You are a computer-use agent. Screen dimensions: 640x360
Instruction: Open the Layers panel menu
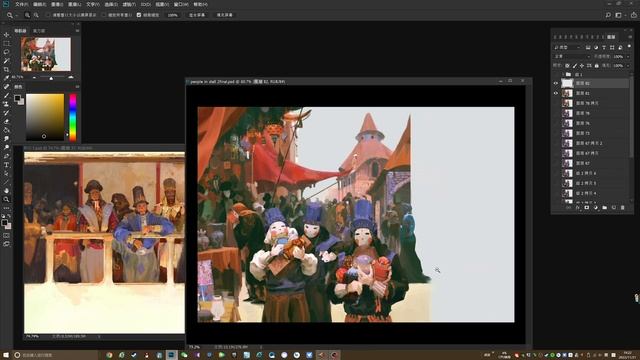pos(630,37)
